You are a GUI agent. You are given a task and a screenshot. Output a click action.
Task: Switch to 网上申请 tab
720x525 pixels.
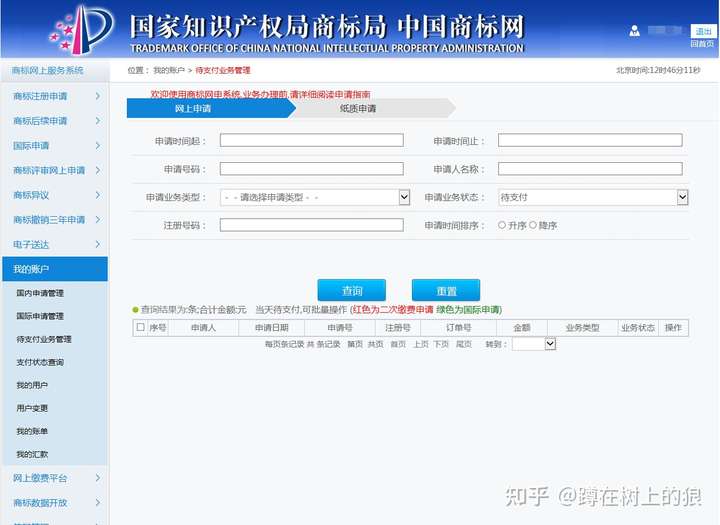point(211,109)
